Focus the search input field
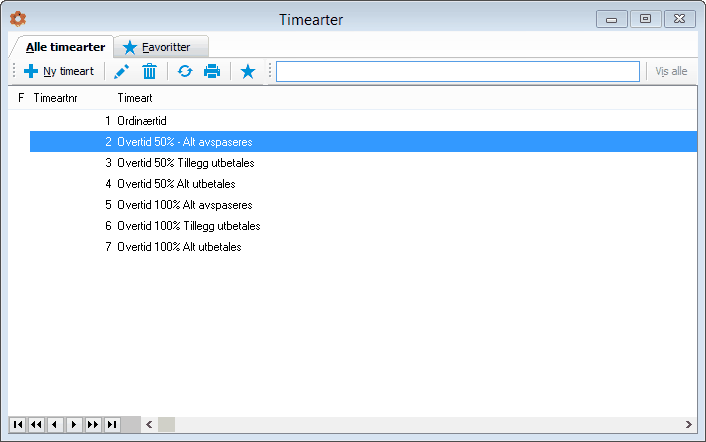This screenshot has width=706, height=442. pos(457,72)
